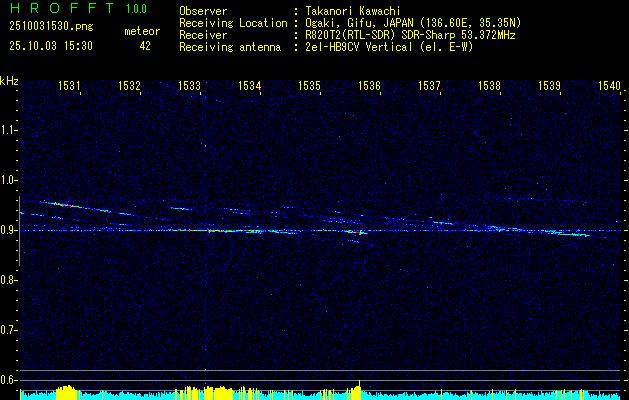
Task: Click the red echo burst before 1536
Action: click(356, 232)
